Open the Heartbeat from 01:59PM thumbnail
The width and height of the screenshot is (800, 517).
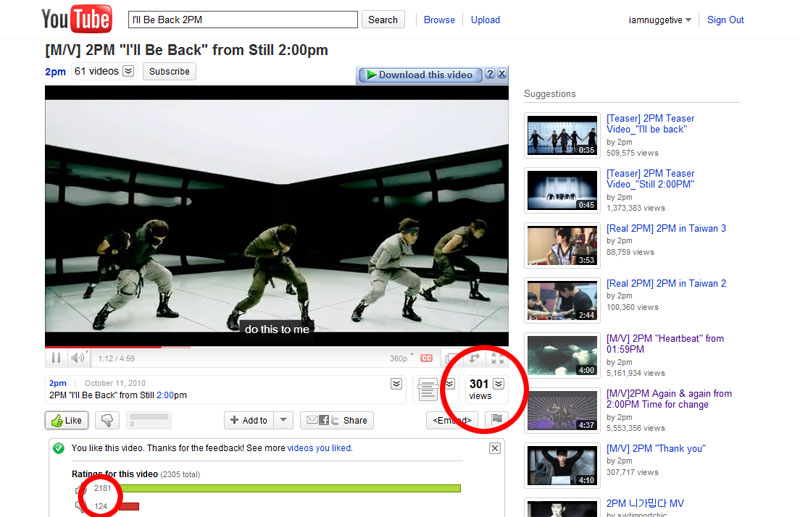(562, 356)
